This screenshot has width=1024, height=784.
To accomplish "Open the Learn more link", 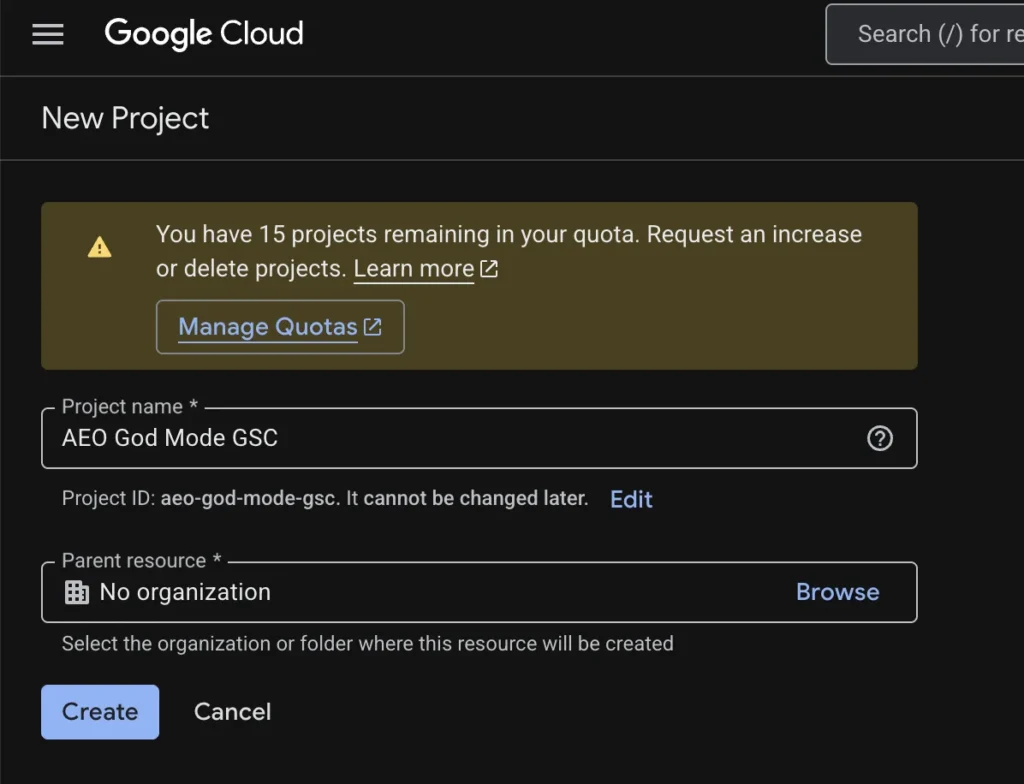I will click(x=414, y=269).
